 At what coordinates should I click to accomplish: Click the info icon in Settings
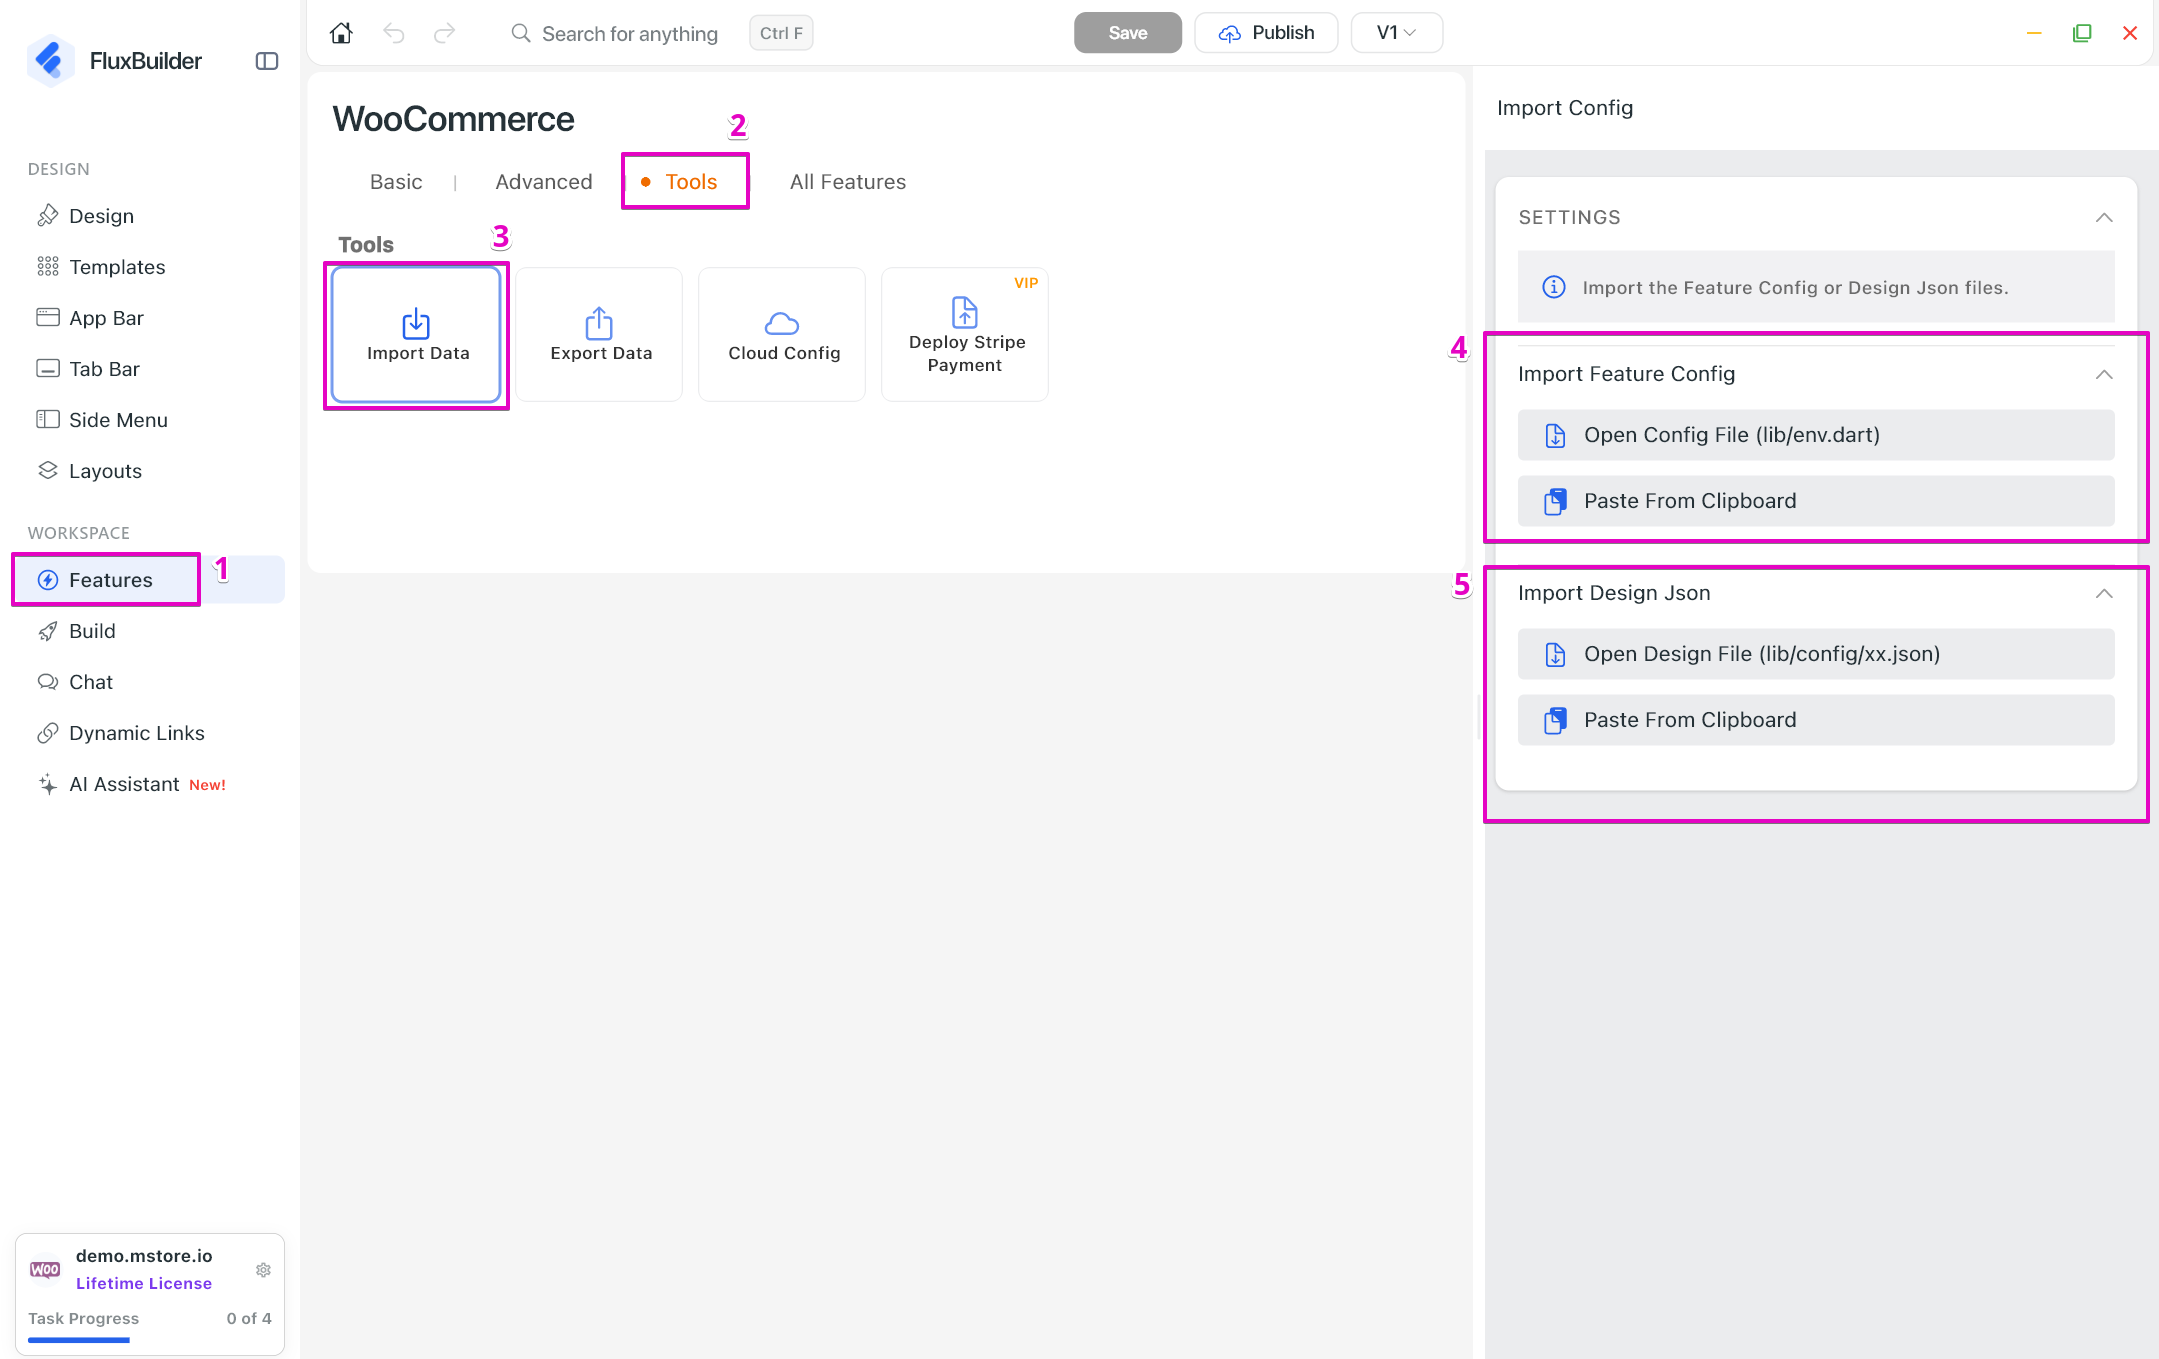point(1554,288)
